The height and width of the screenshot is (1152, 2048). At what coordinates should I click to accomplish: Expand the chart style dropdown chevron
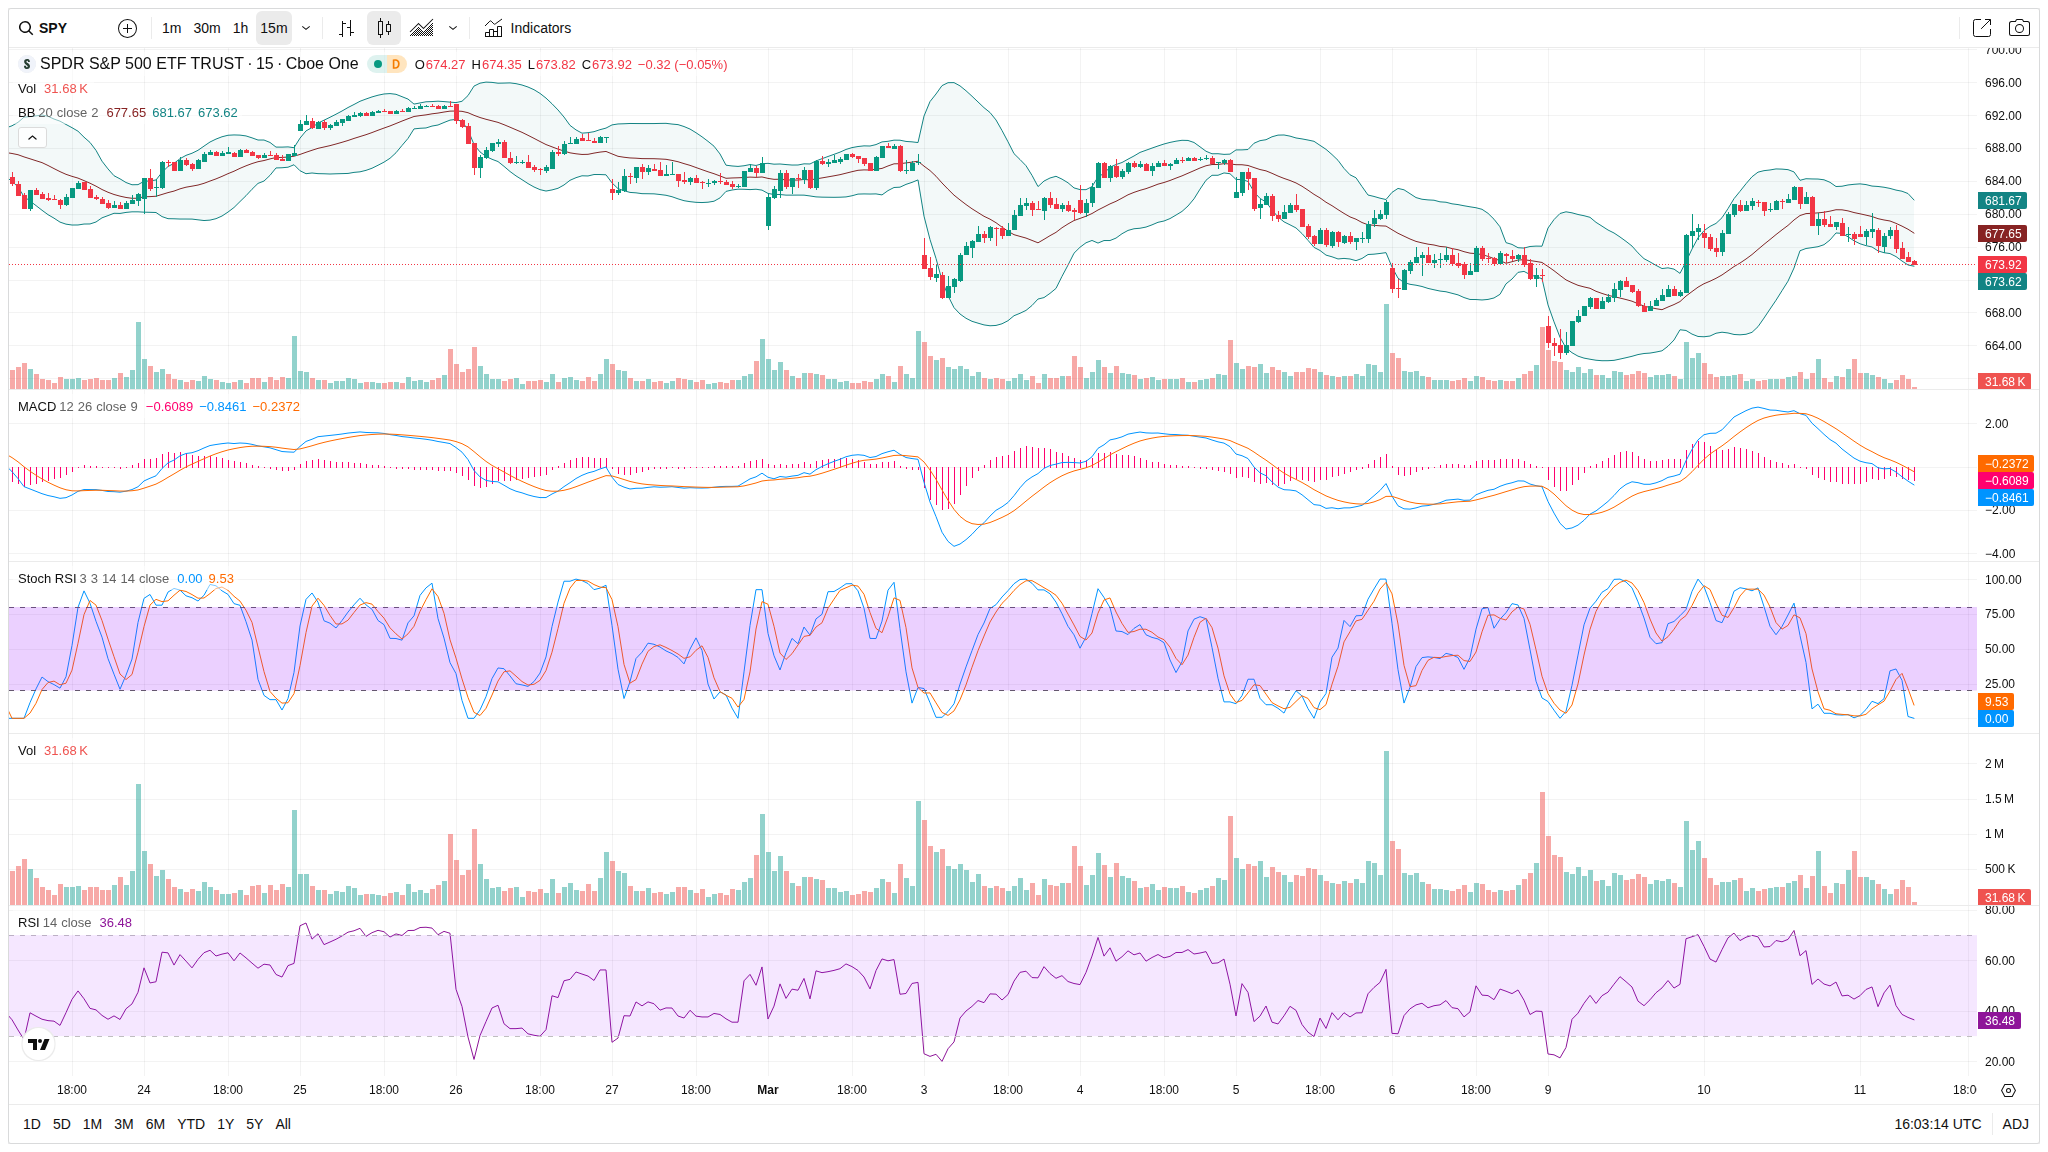click(x=453, y=28)
